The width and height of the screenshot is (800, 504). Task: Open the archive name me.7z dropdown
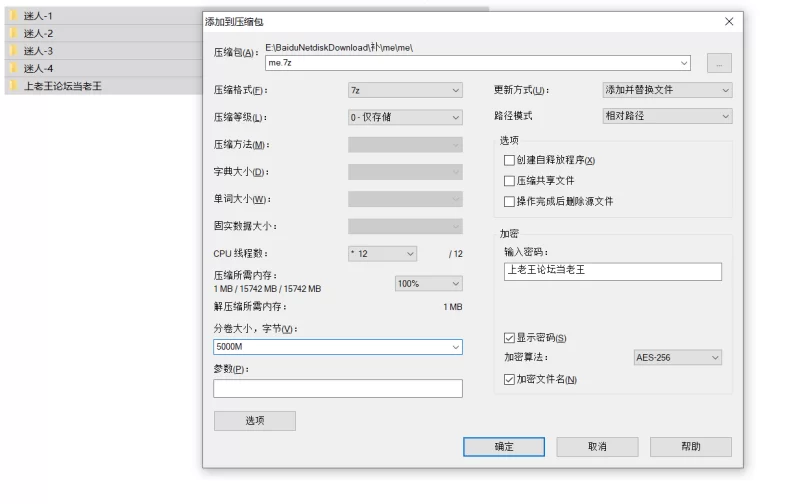[684, 63]
